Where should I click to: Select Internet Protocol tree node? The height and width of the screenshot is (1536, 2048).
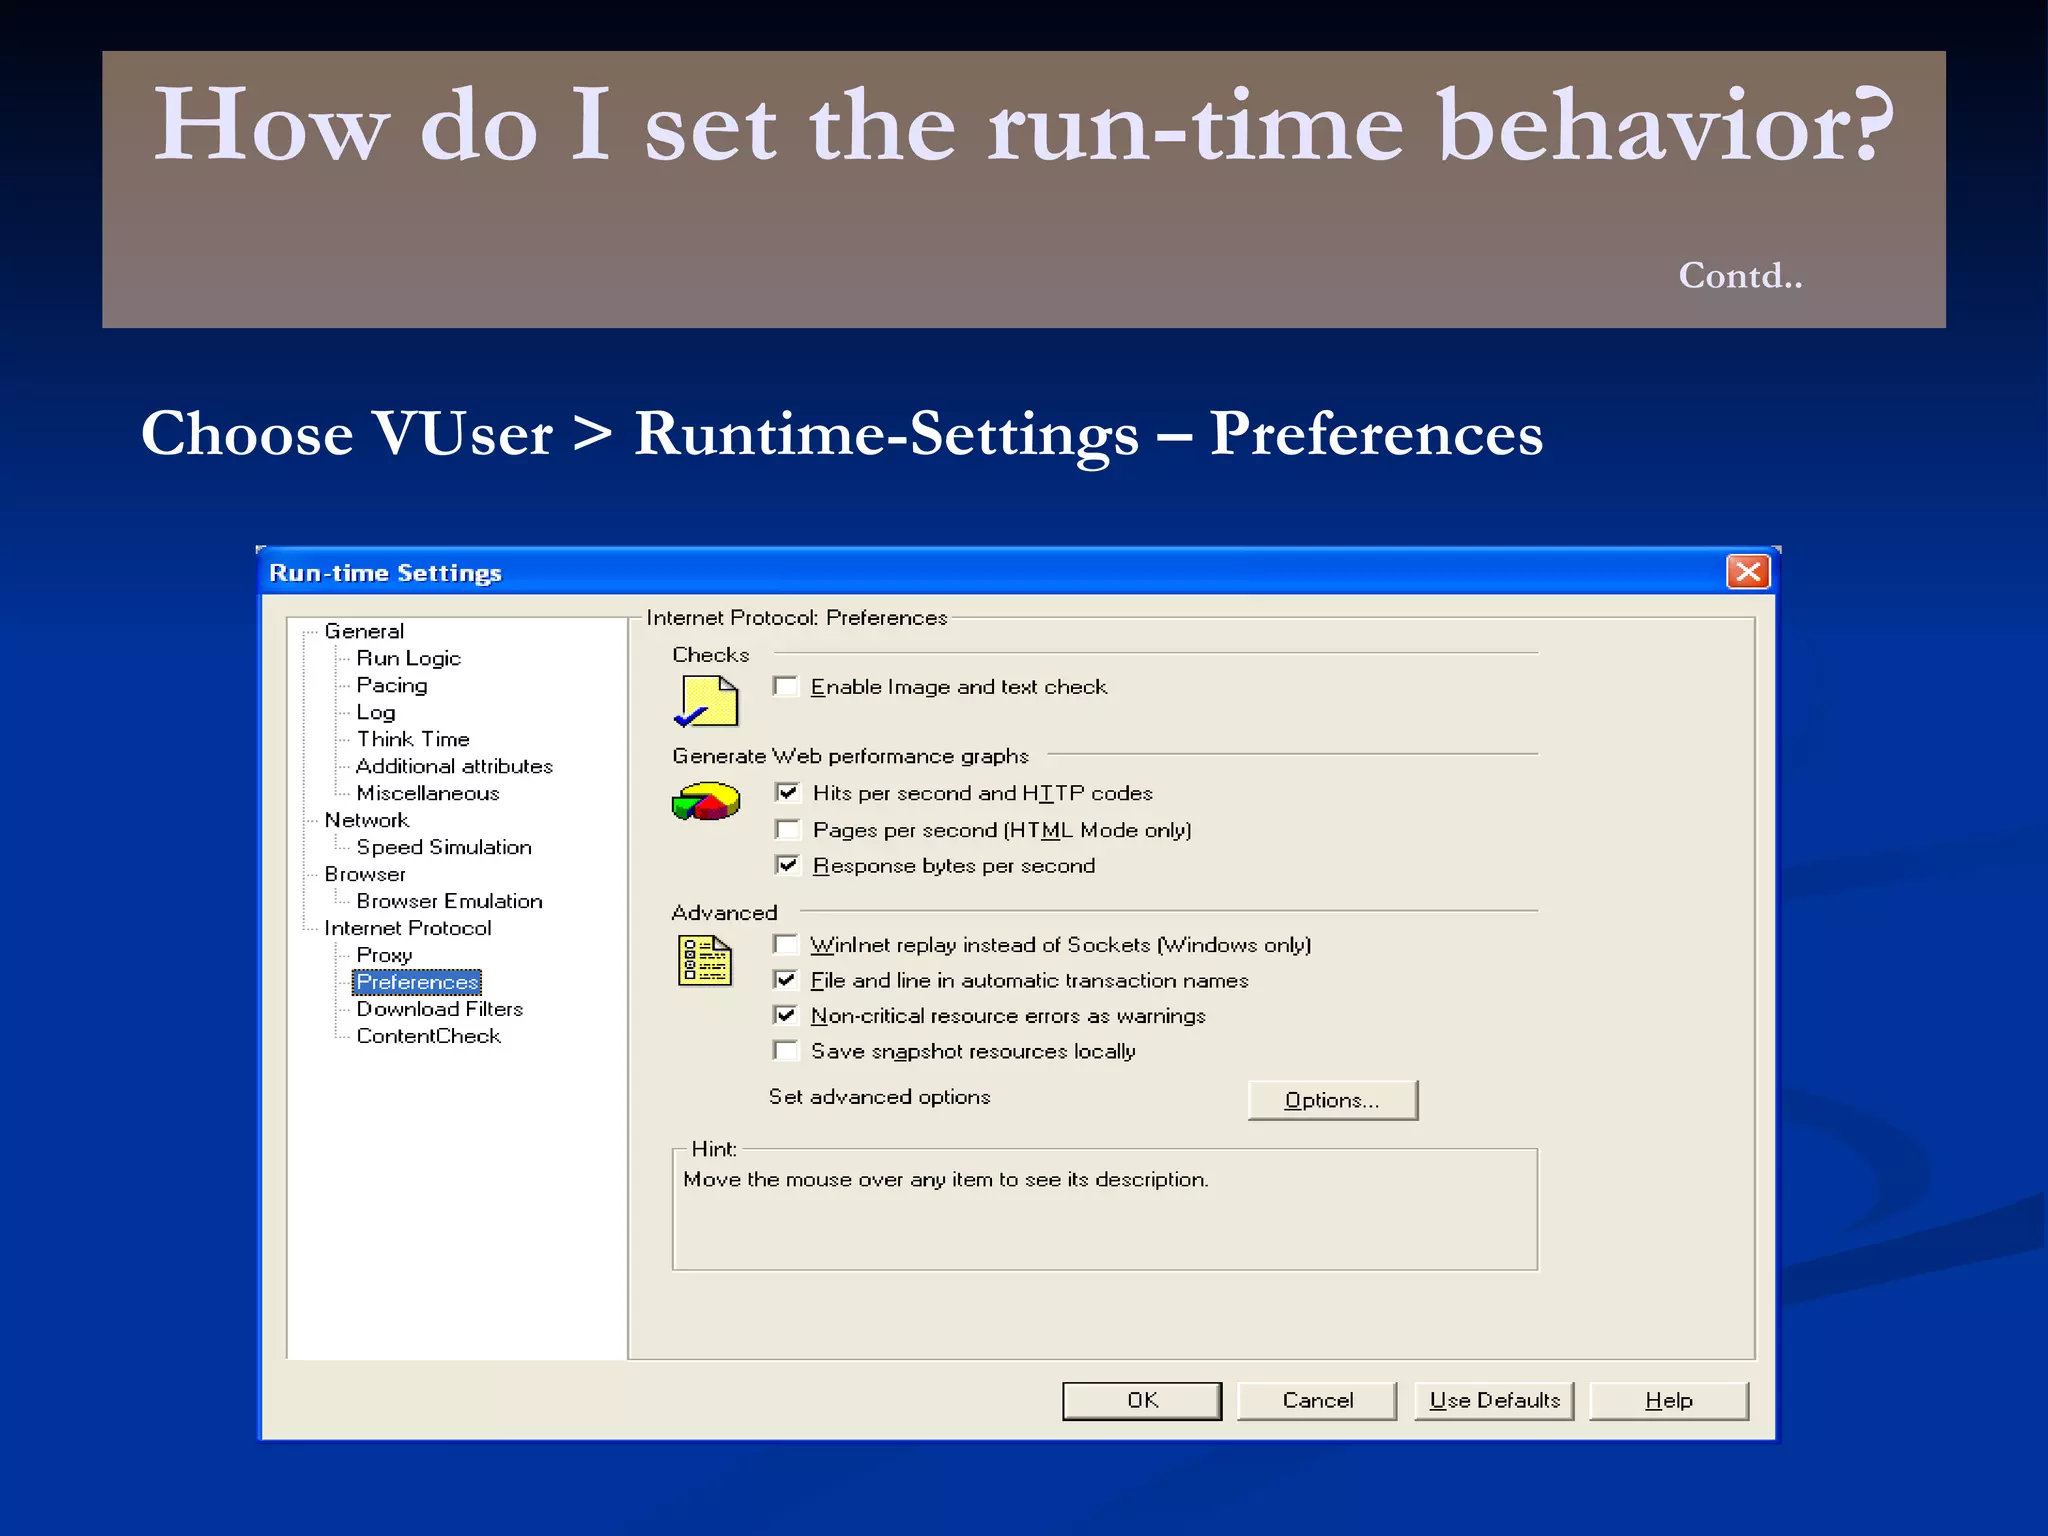click(407, 928)
